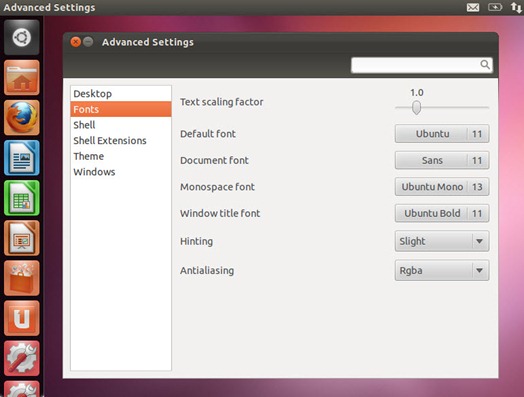524x397 pixels.
Task: Select Fonts category in sidebar
Action: click(x=121, y=109)
